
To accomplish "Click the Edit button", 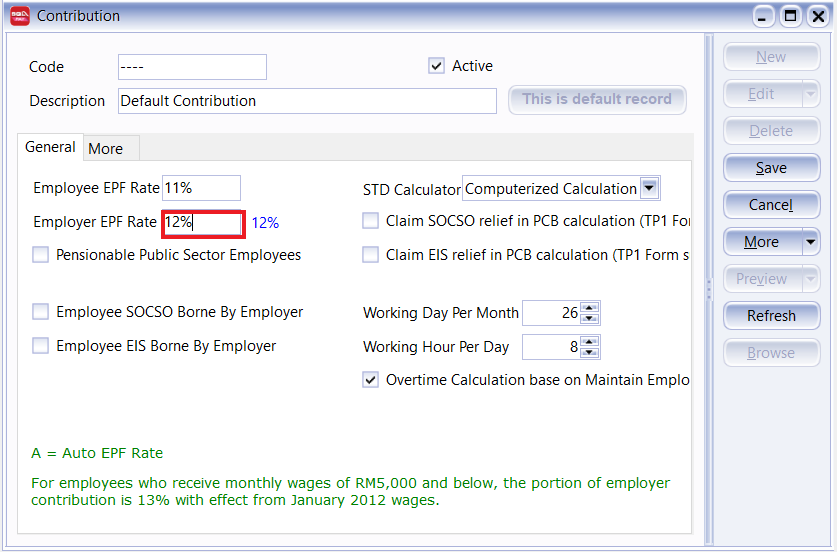I will pos(762,94).
